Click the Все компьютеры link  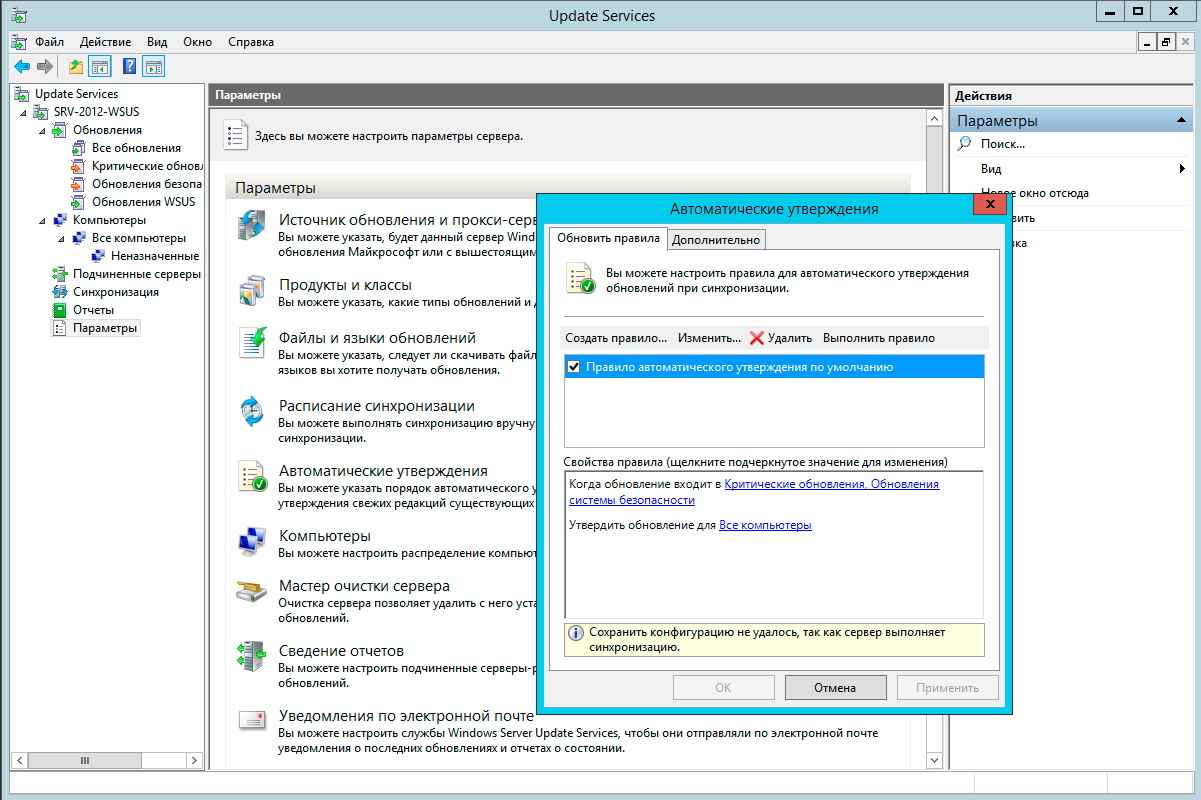click(x=765, y=525)
